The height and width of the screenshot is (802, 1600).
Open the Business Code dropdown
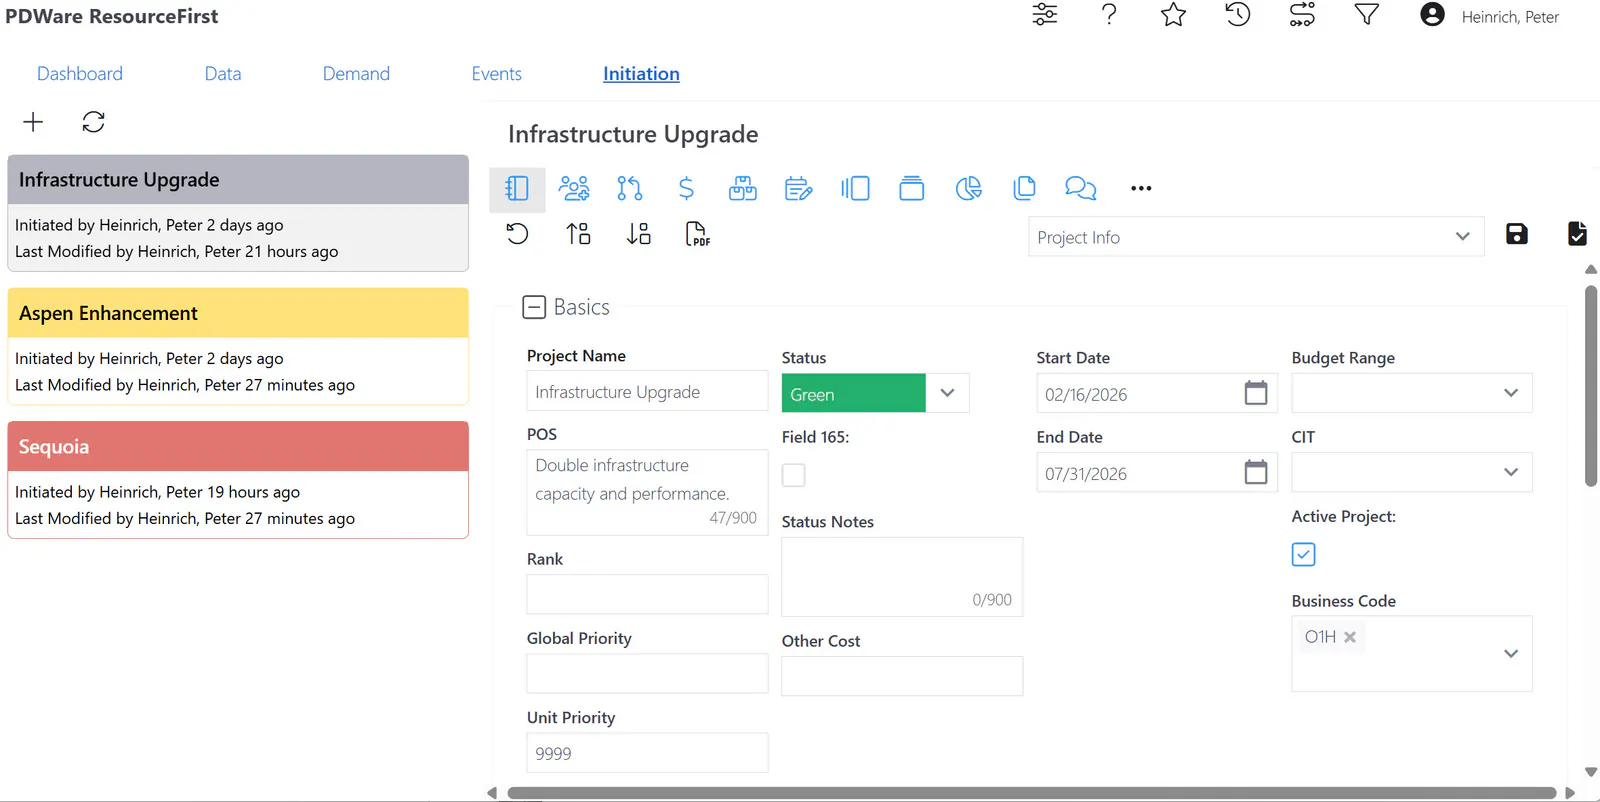[1511, 653]
